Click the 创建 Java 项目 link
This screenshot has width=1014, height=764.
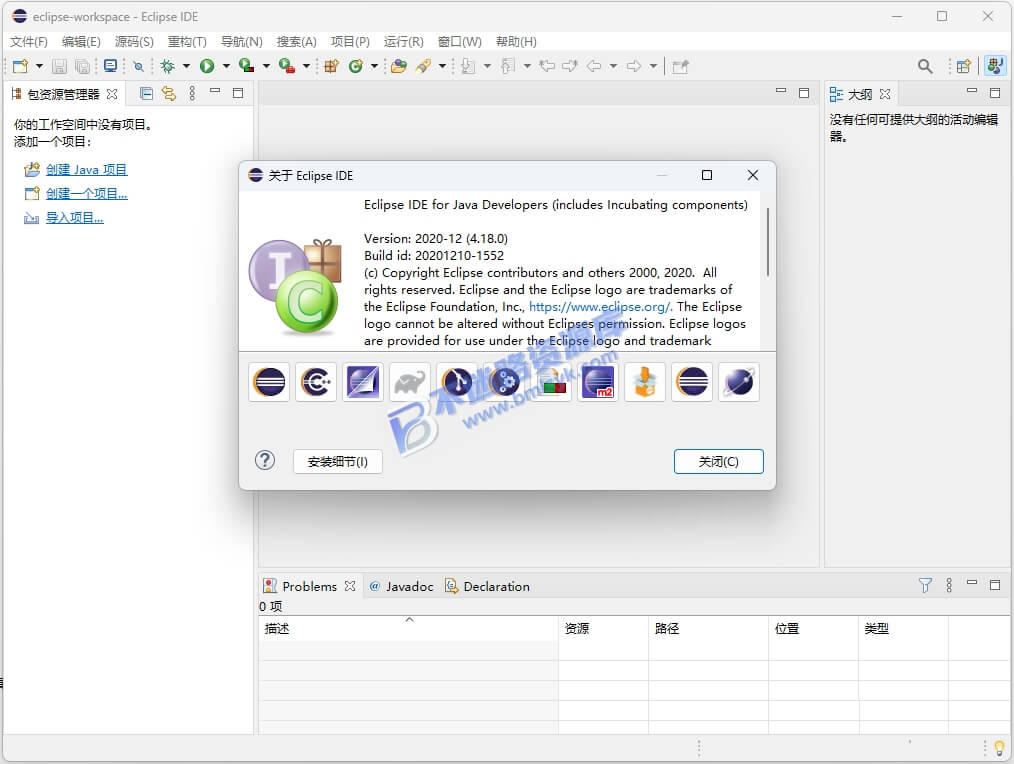click(87, 170)
